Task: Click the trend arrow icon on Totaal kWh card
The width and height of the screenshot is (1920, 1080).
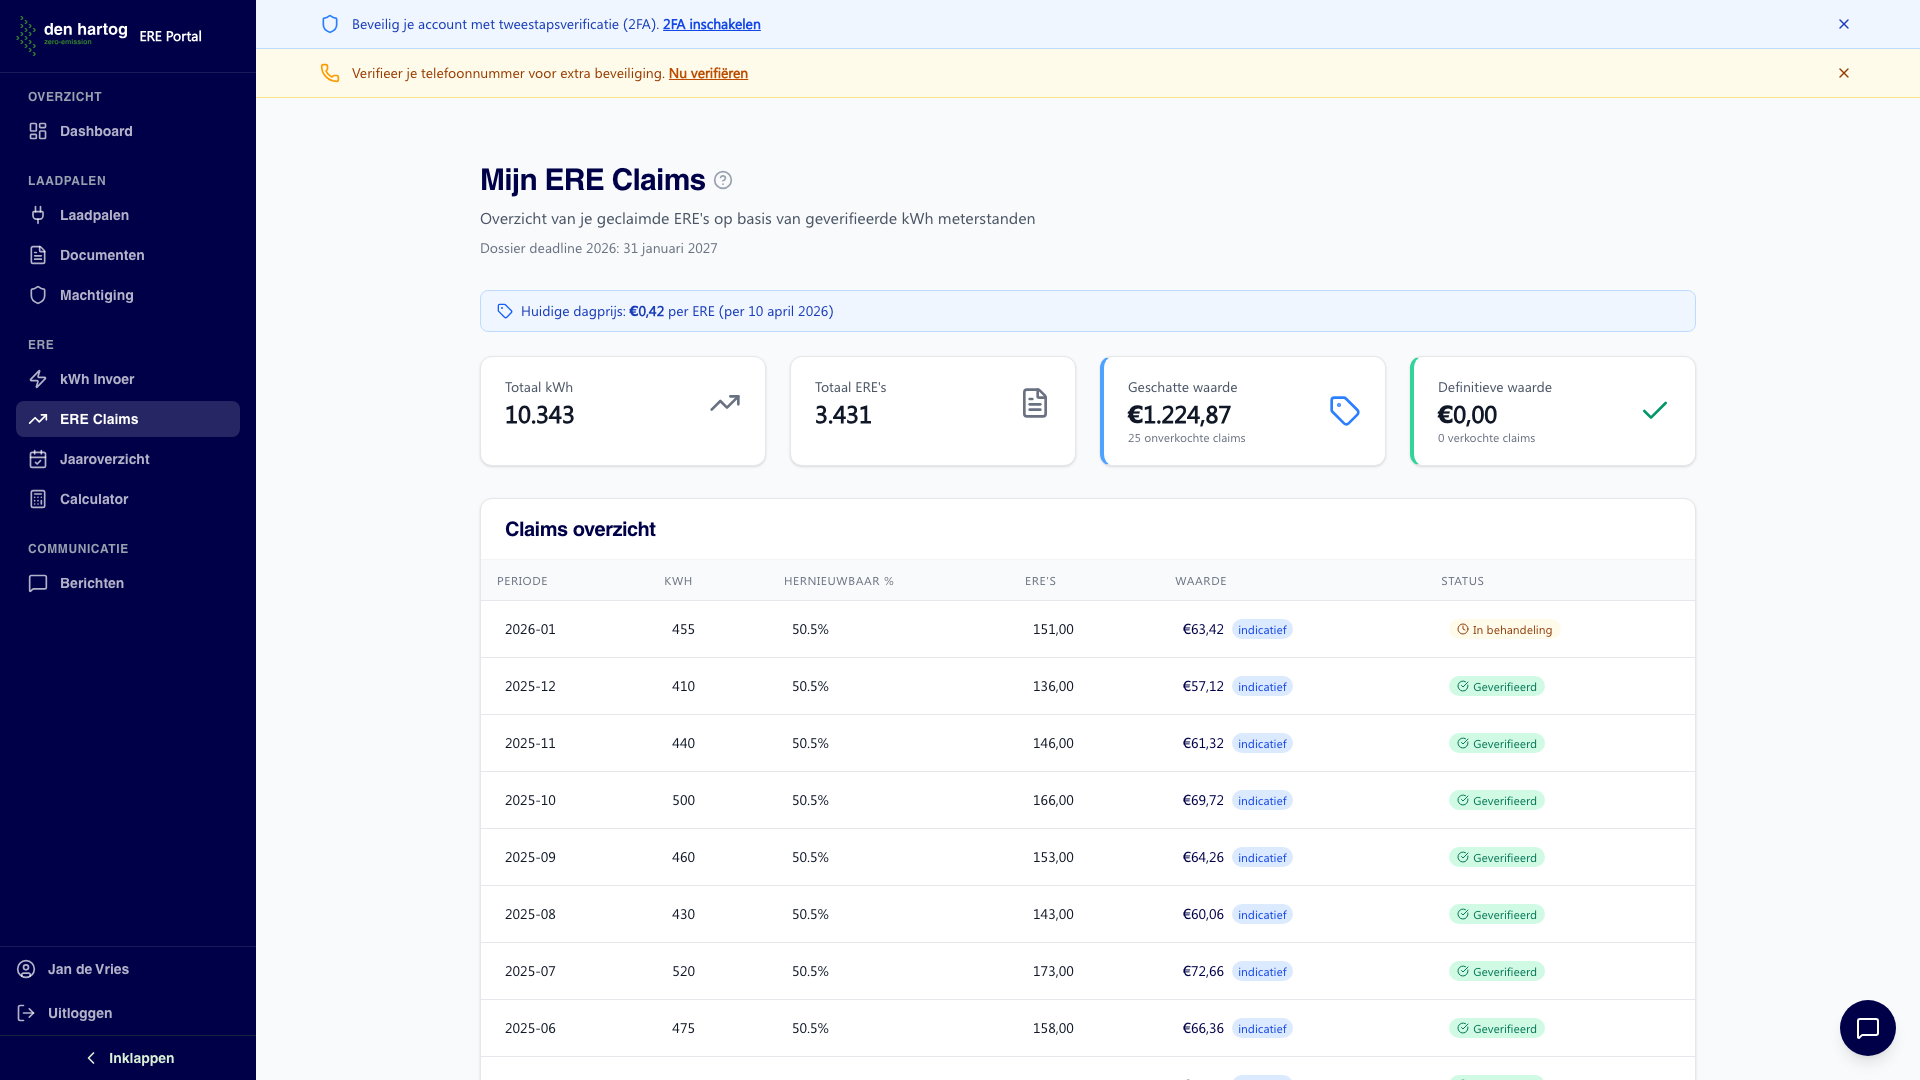Action: point(725,403)
